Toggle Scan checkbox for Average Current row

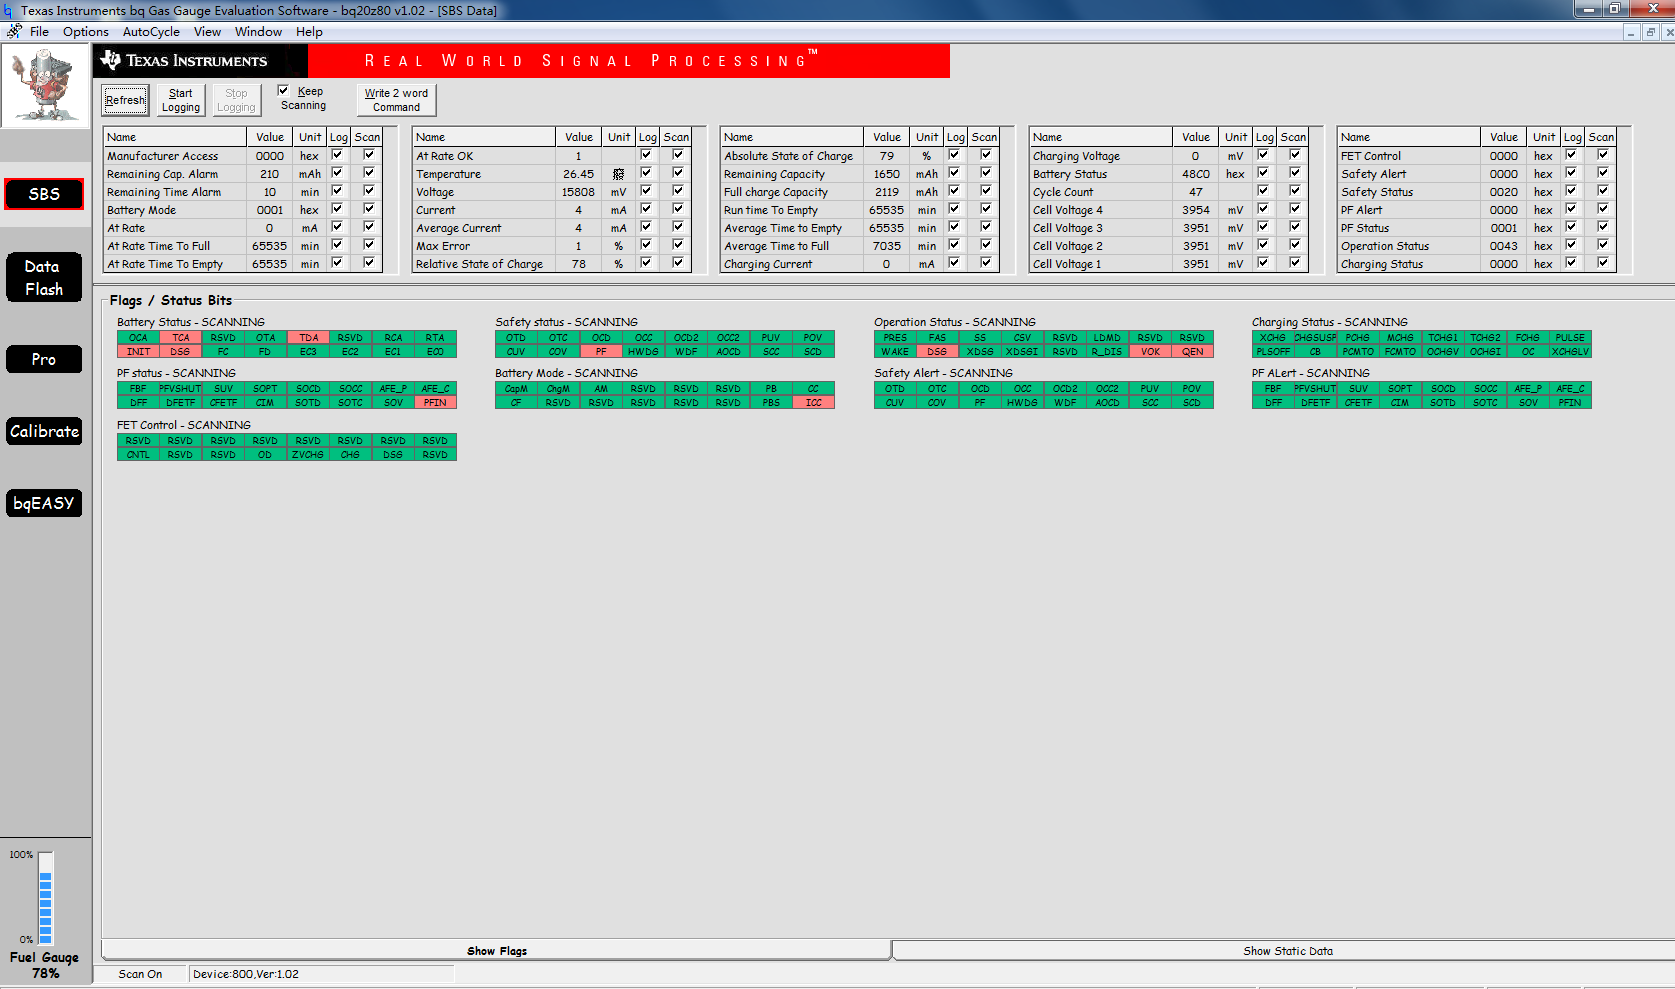click(x=678, y=227)
